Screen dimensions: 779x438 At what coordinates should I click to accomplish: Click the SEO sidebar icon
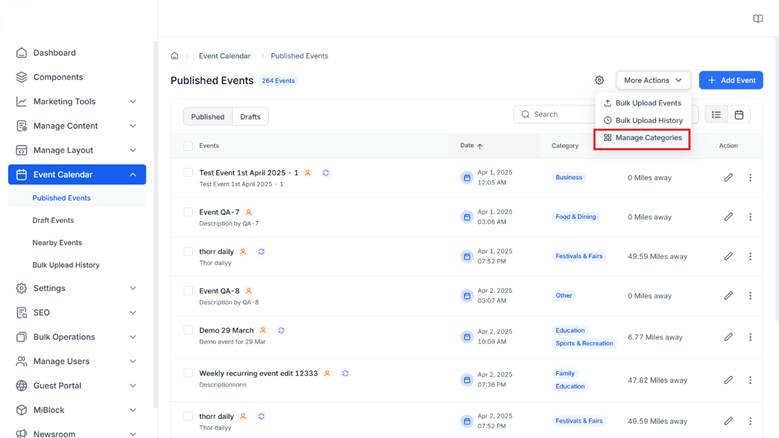coord(21,312)
